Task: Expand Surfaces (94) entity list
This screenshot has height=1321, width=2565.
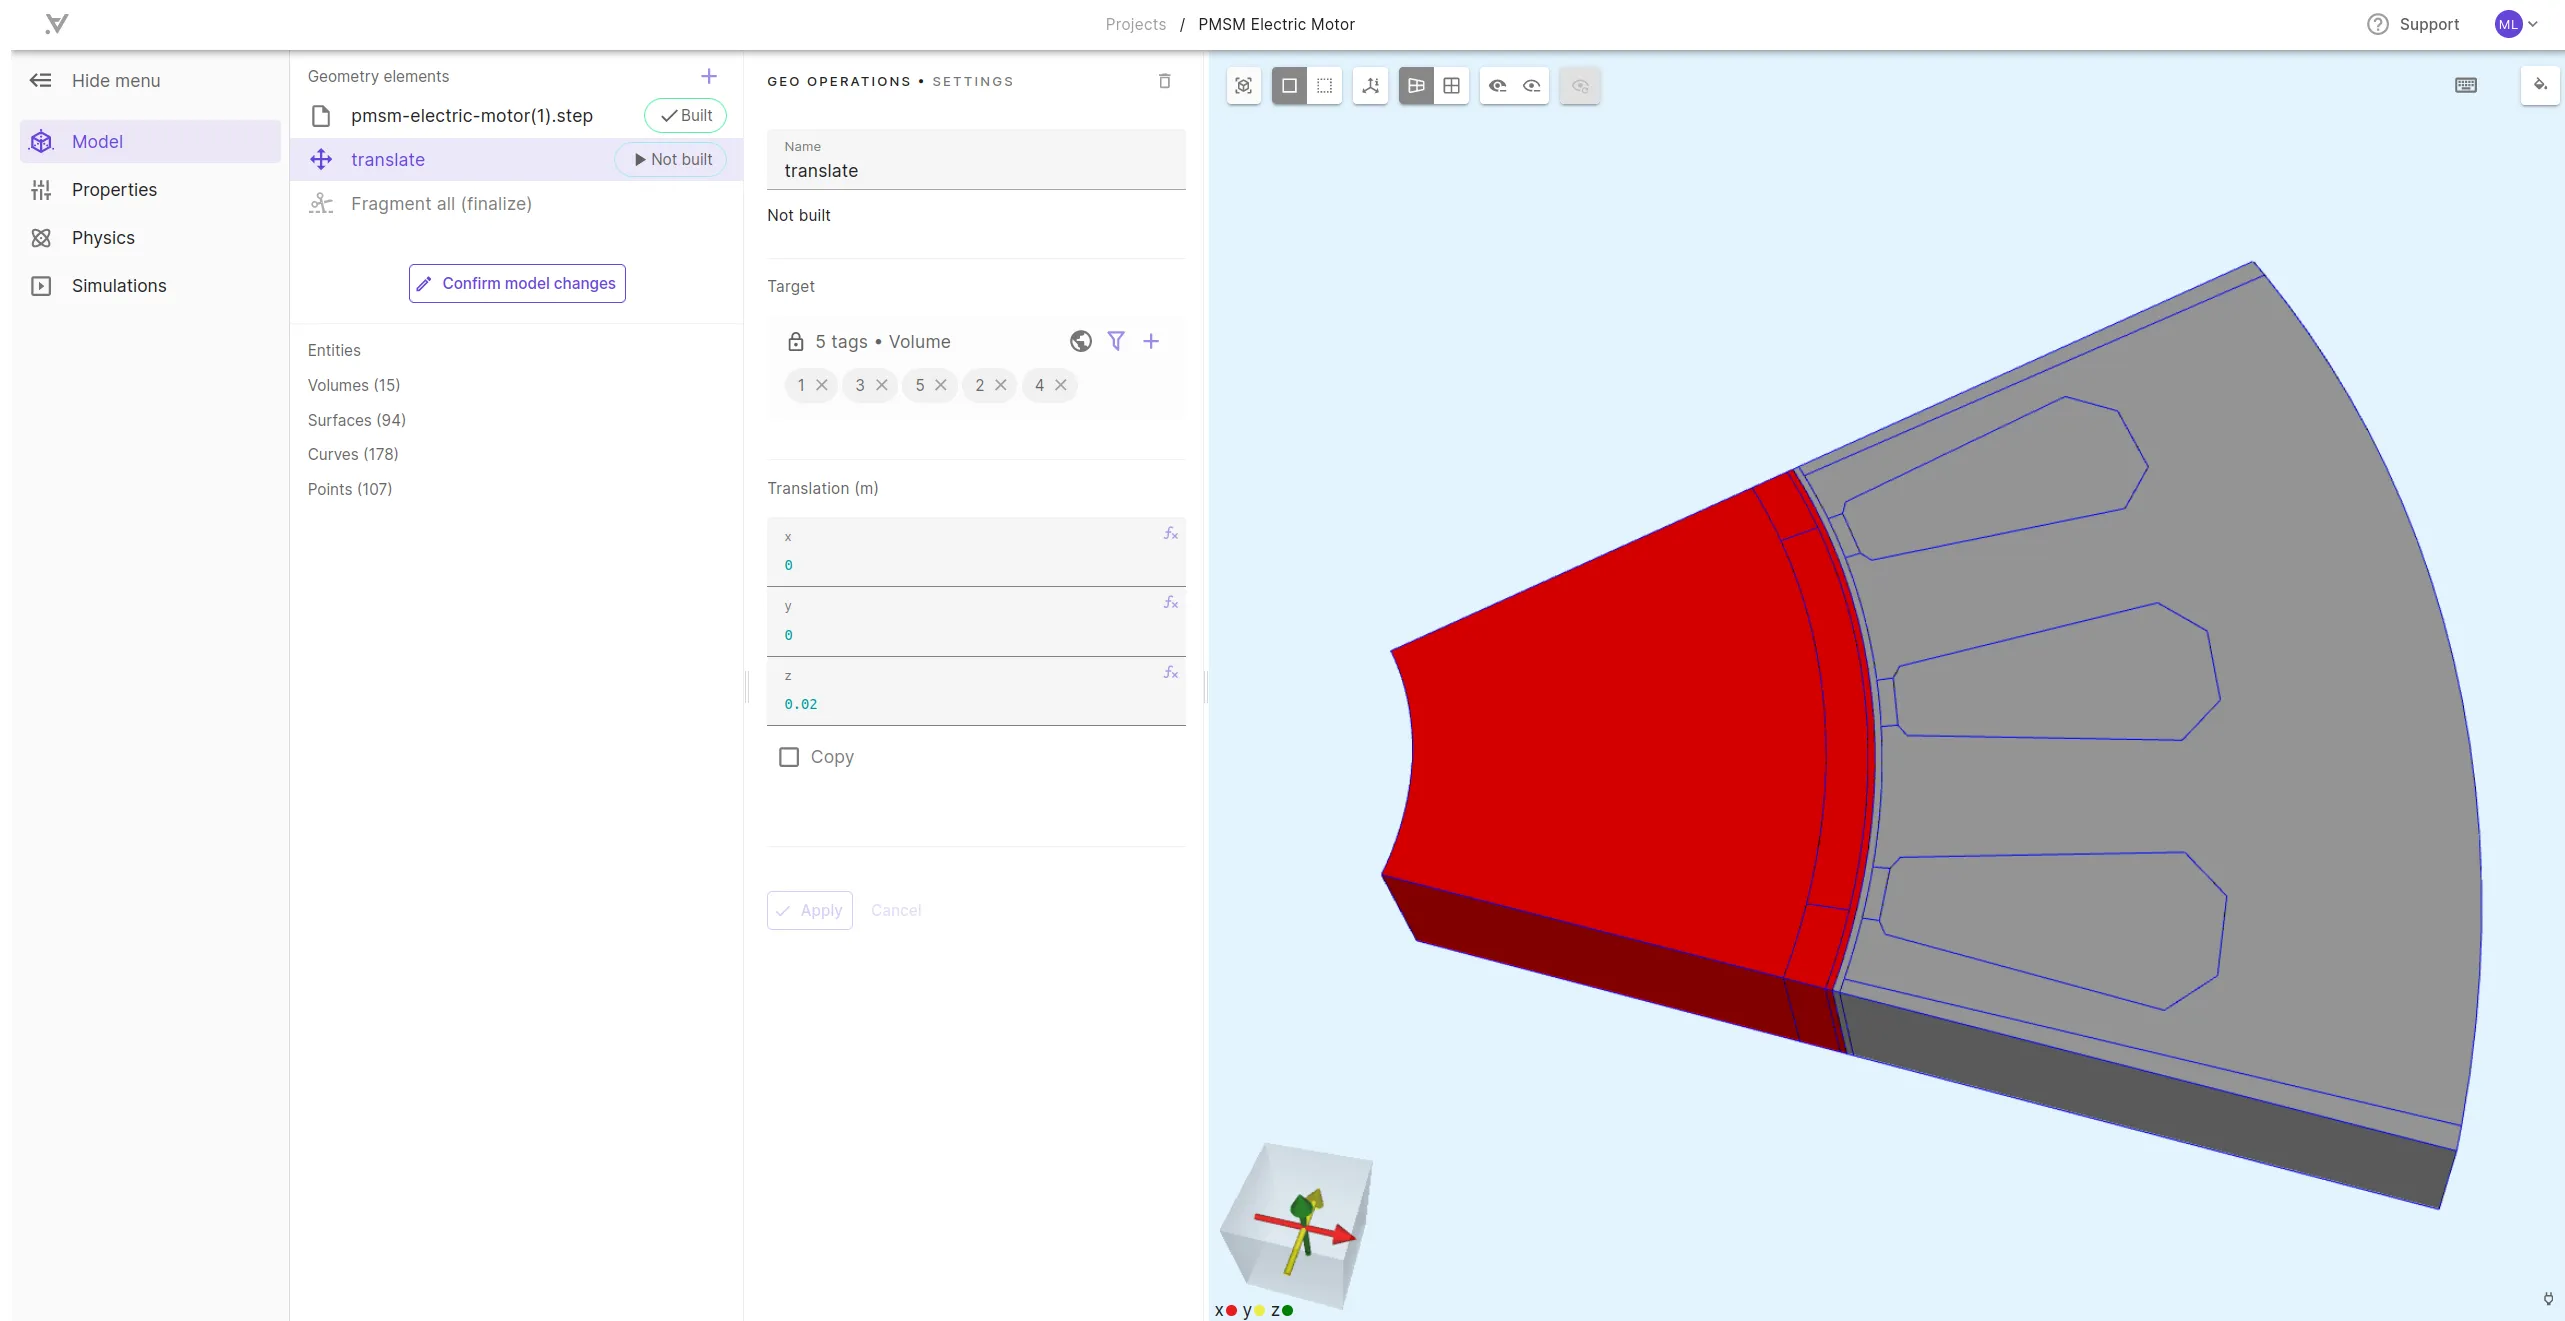Action: click(356, 421)
